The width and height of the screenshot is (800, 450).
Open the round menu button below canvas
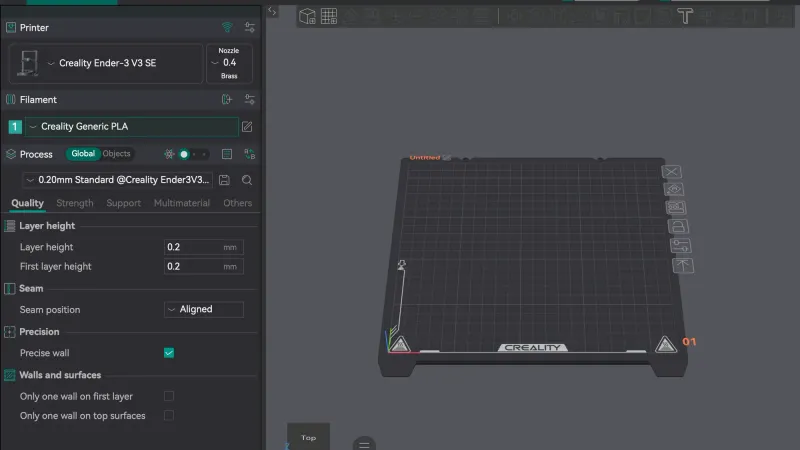[x=364, y=444]
